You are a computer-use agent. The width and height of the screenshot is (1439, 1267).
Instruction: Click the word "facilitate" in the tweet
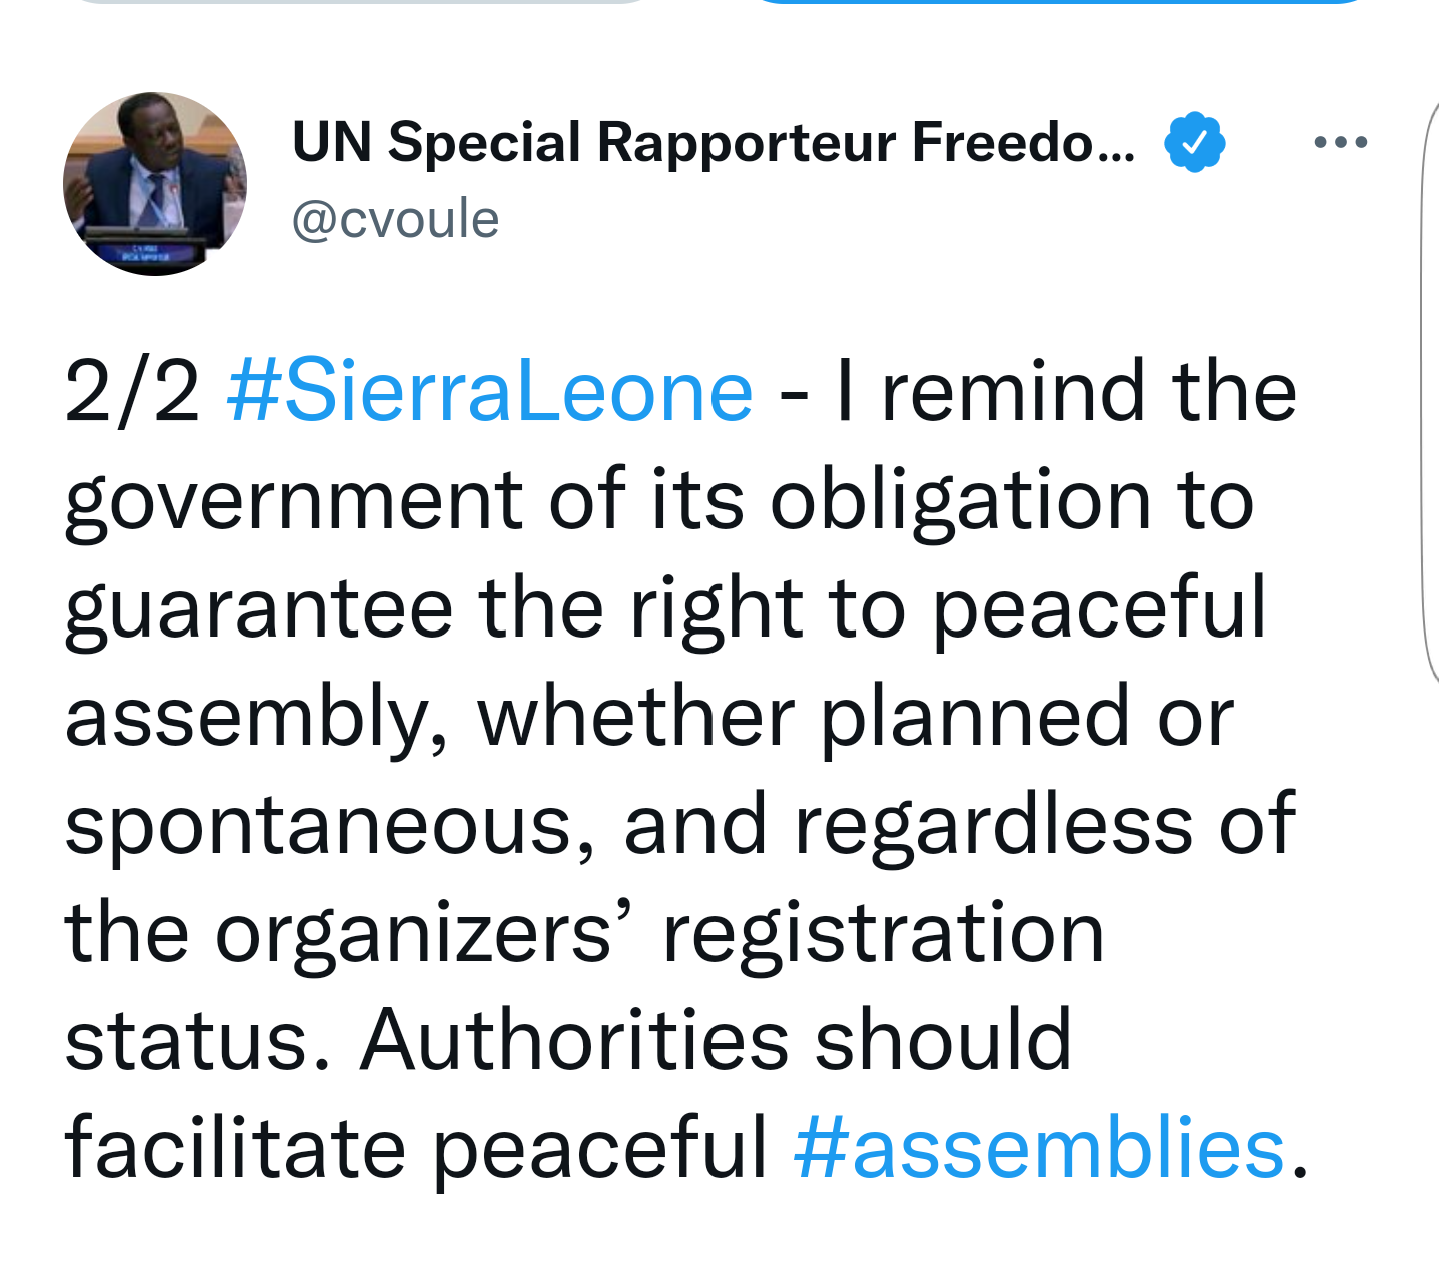coord(235,1148)
